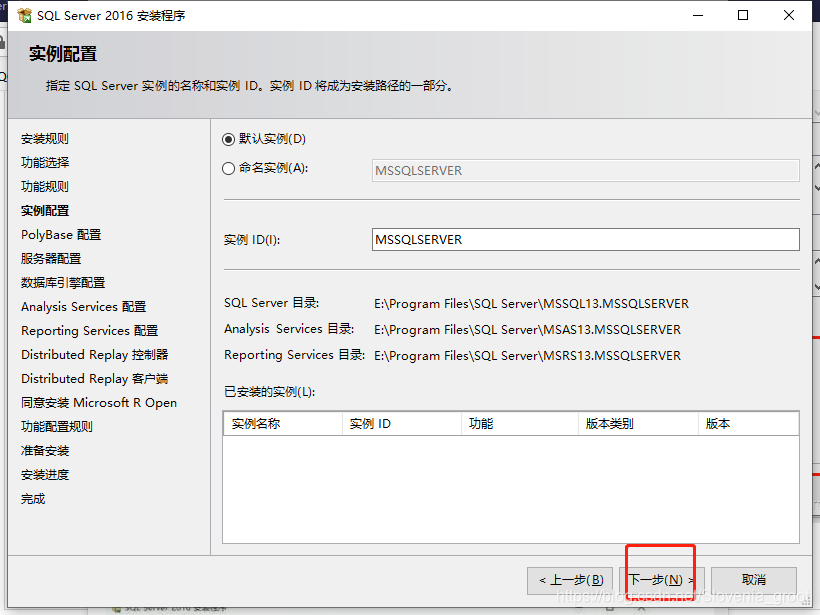
Task: Select the PolyBase 配置 step
Action: click(61, 235)
